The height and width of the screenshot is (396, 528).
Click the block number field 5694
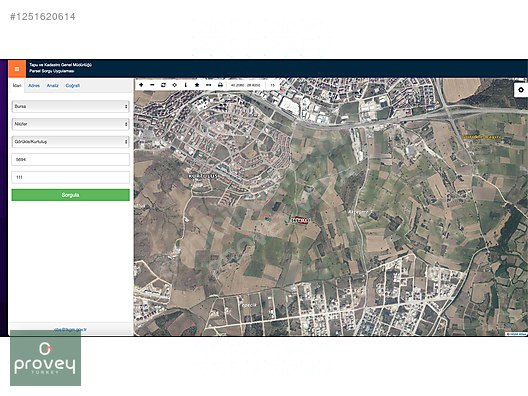70,160
